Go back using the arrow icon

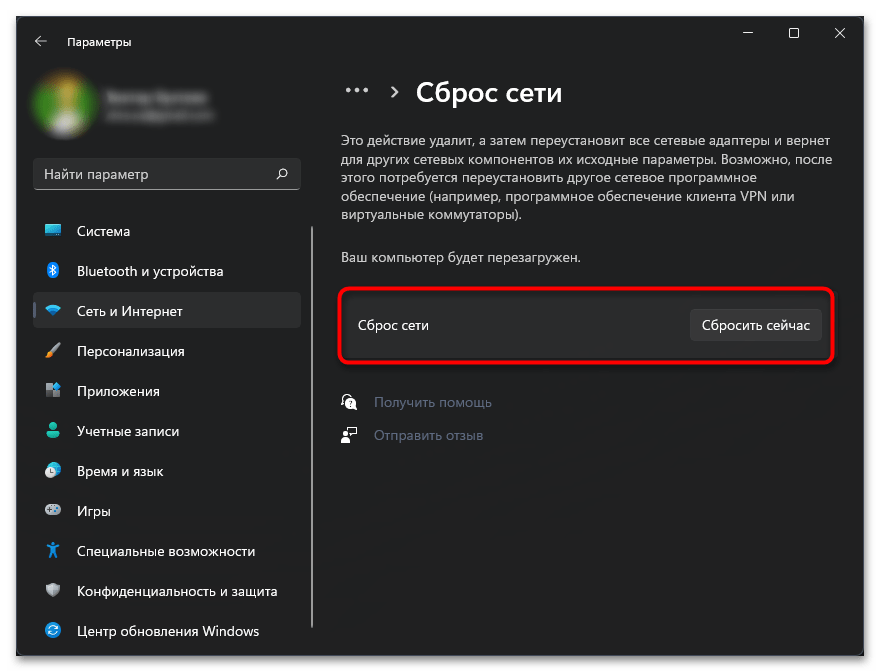(x=40, y=42)
